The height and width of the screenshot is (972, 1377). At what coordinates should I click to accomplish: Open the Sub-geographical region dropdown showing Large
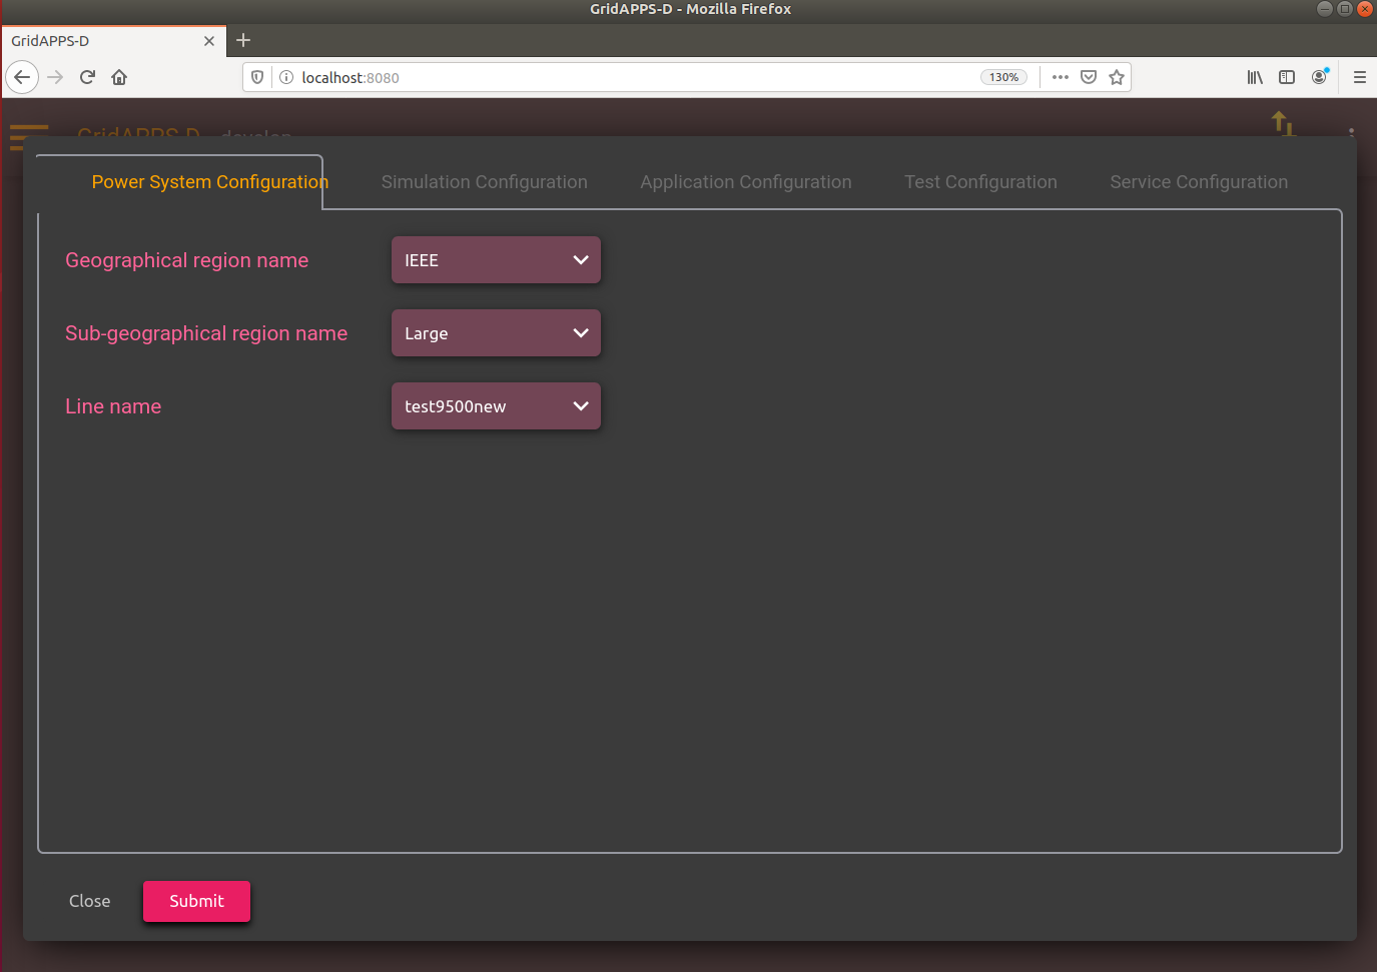(496, 333)
